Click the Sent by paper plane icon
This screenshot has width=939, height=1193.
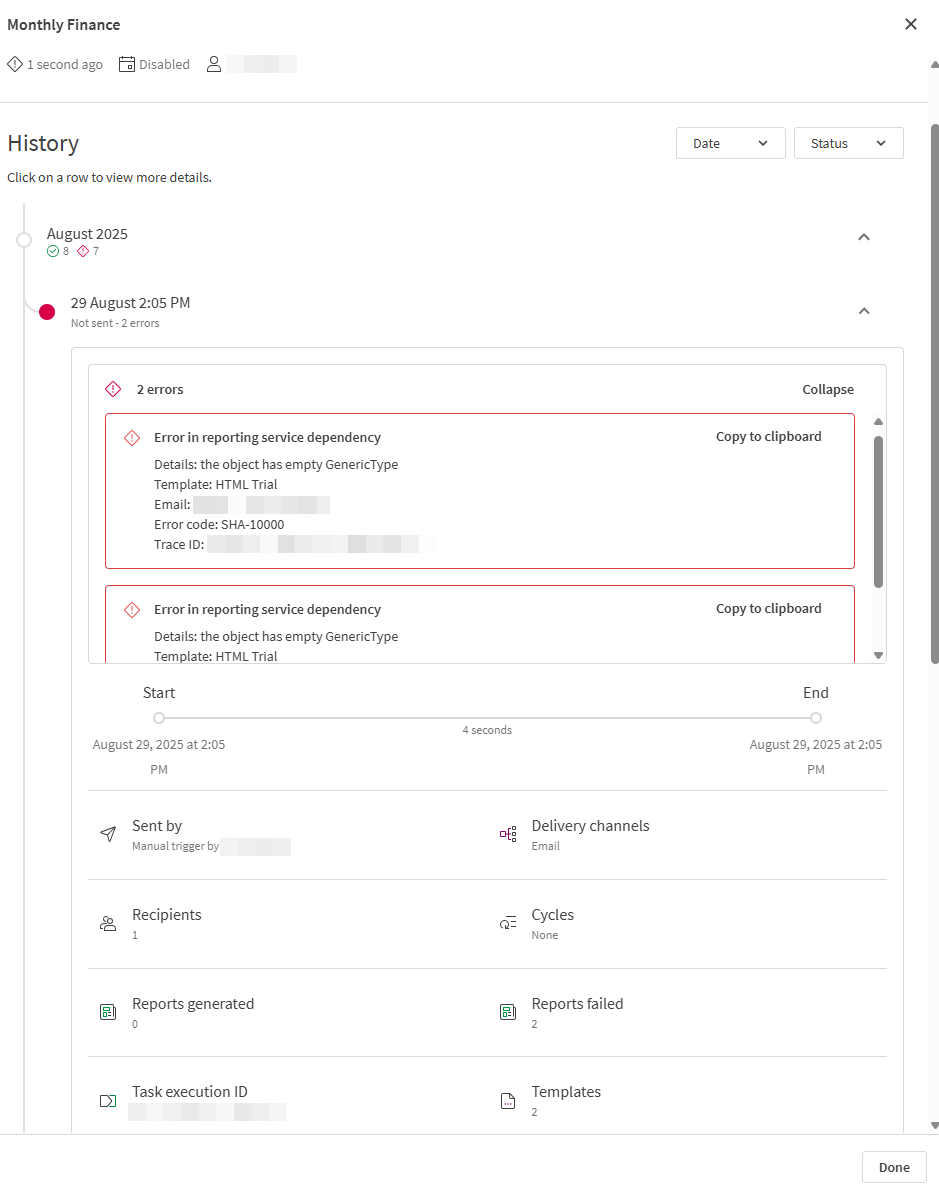pyautogui.click(x=108, y=833)
